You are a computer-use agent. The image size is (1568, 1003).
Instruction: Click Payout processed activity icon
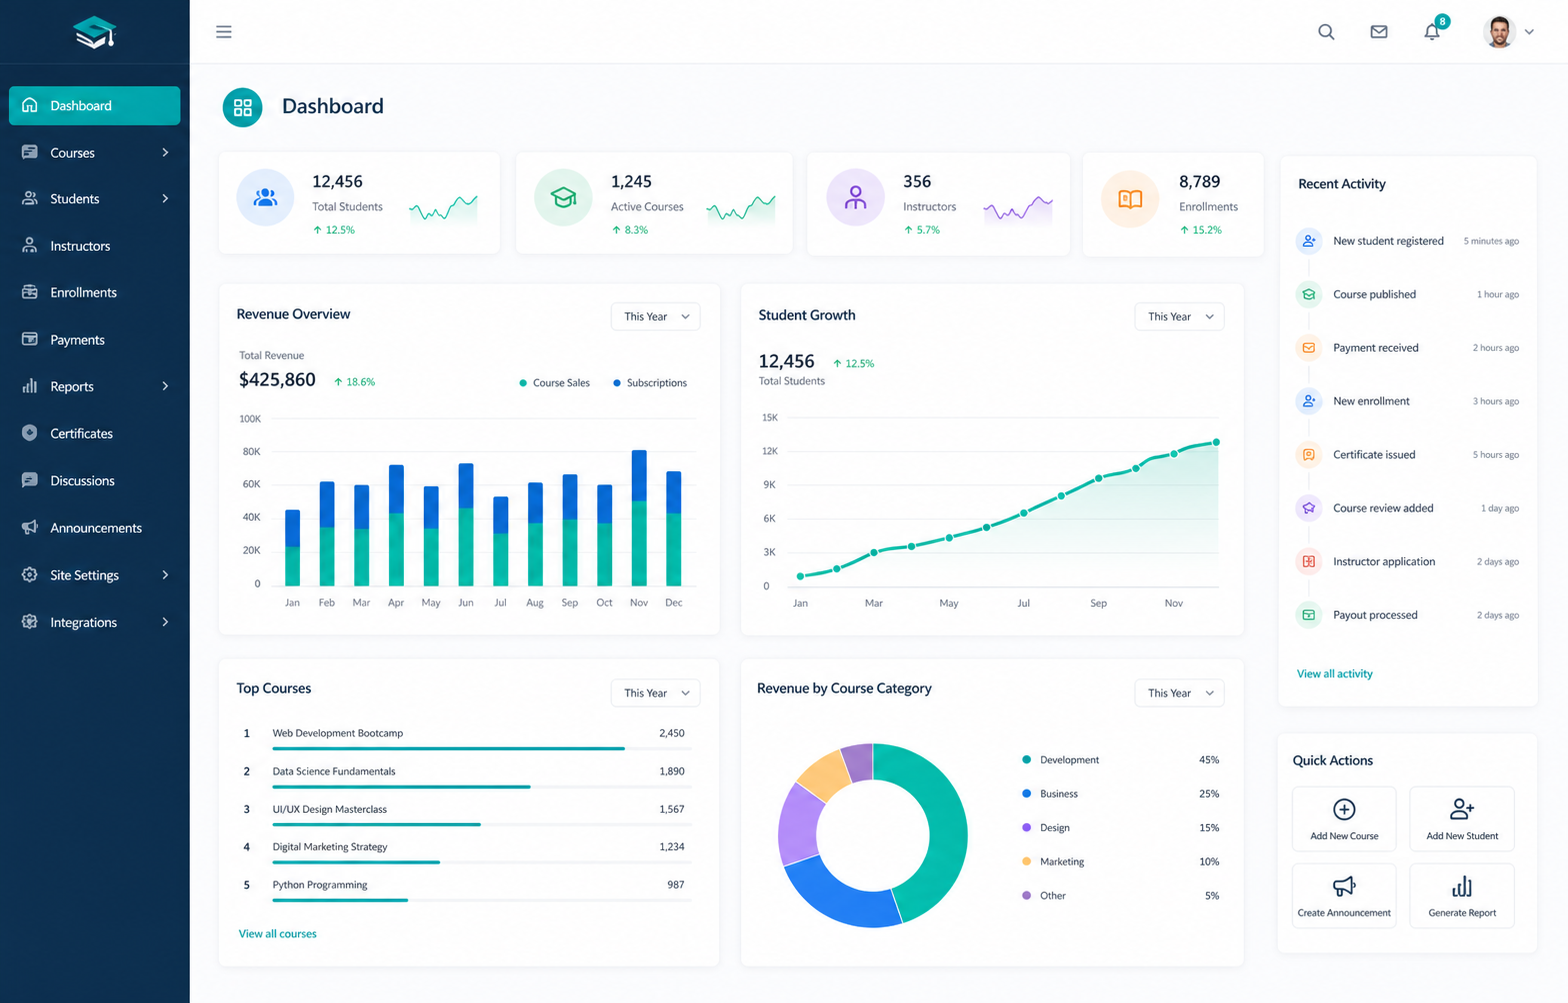pyautogui.click(x=1309, y=615)
